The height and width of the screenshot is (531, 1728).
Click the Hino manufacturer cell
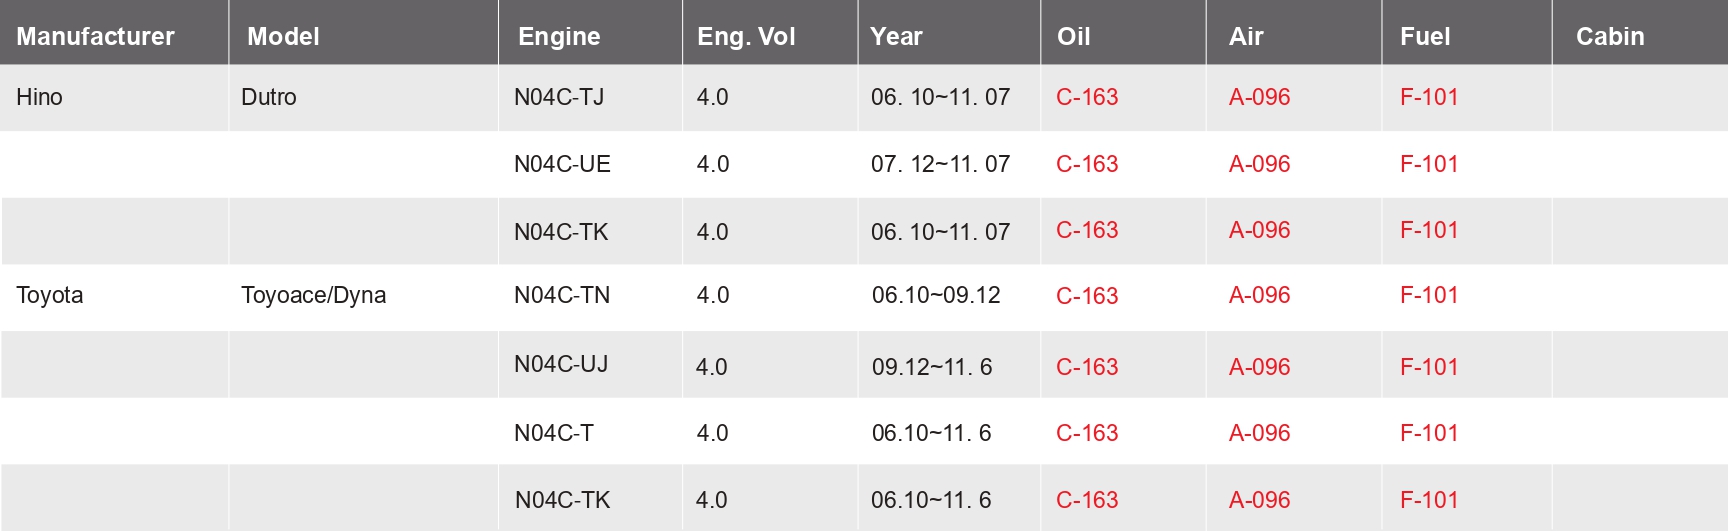pyautogui.click(x=39, y=97)
